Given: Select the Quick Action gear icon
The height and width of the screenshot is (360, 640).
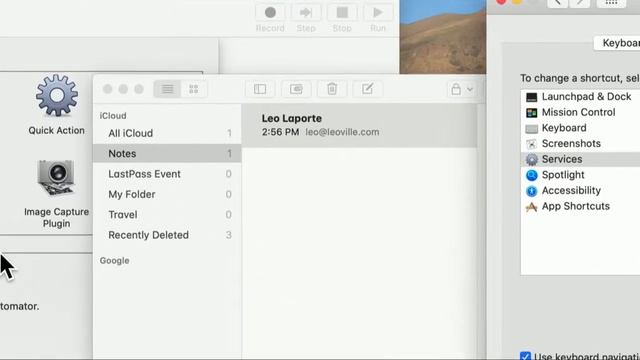Looking at the screenshot, I should (57, 95).
